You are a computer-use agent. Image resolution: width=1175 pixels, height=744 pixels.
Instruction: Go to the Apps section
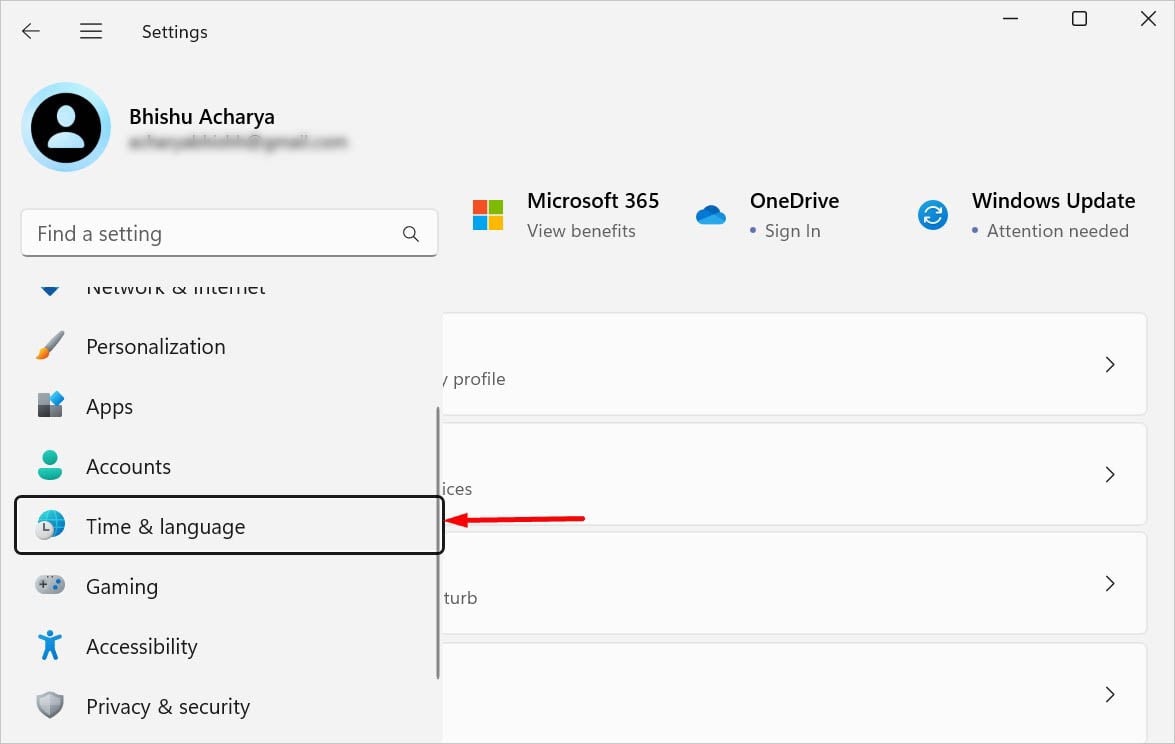point(109,406)
